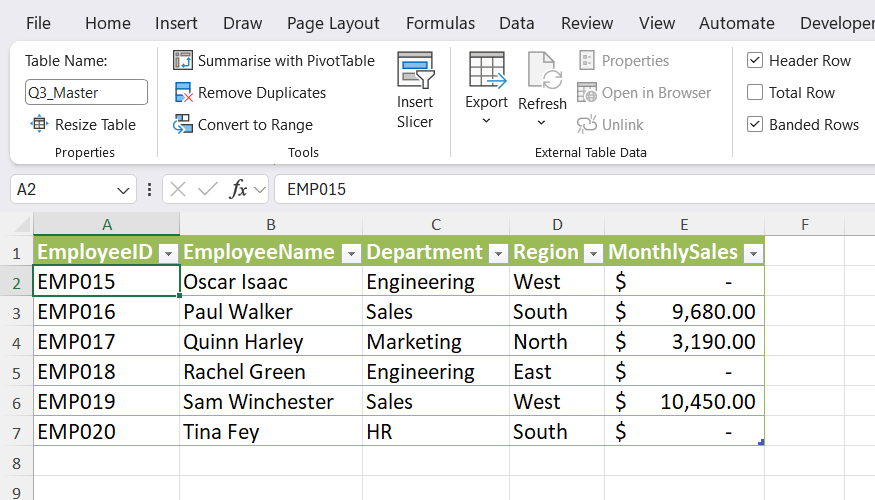The image size is (875, 500).
Task: Switch to the Home tab
Action: click(x=108, y=23)
